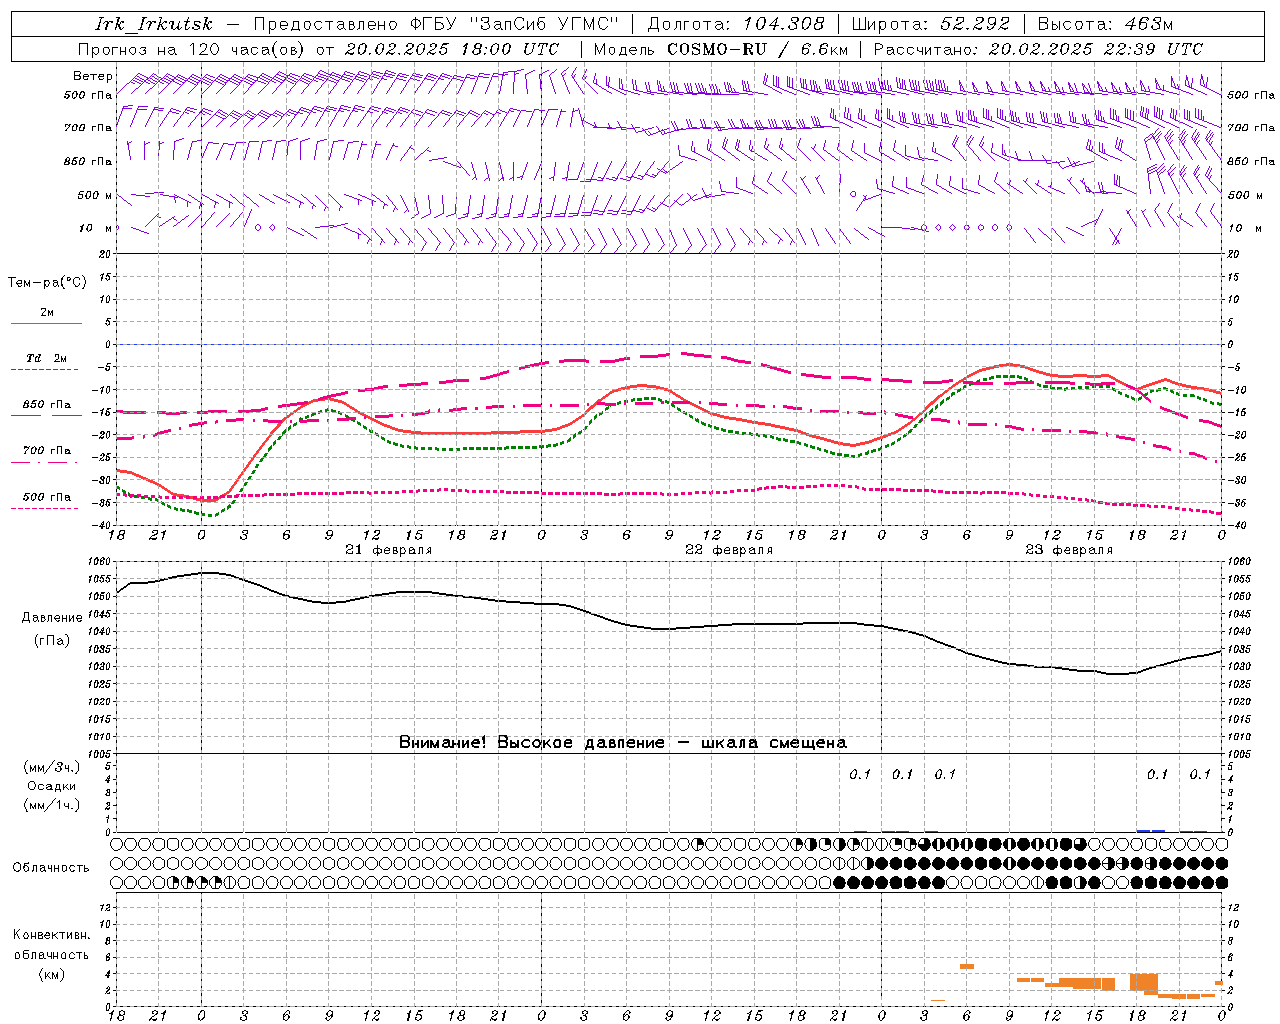Click the 'Широта: 52.292' latitude value
Viewport: 1280px width, 1024px height.
[x=931, y=24]
